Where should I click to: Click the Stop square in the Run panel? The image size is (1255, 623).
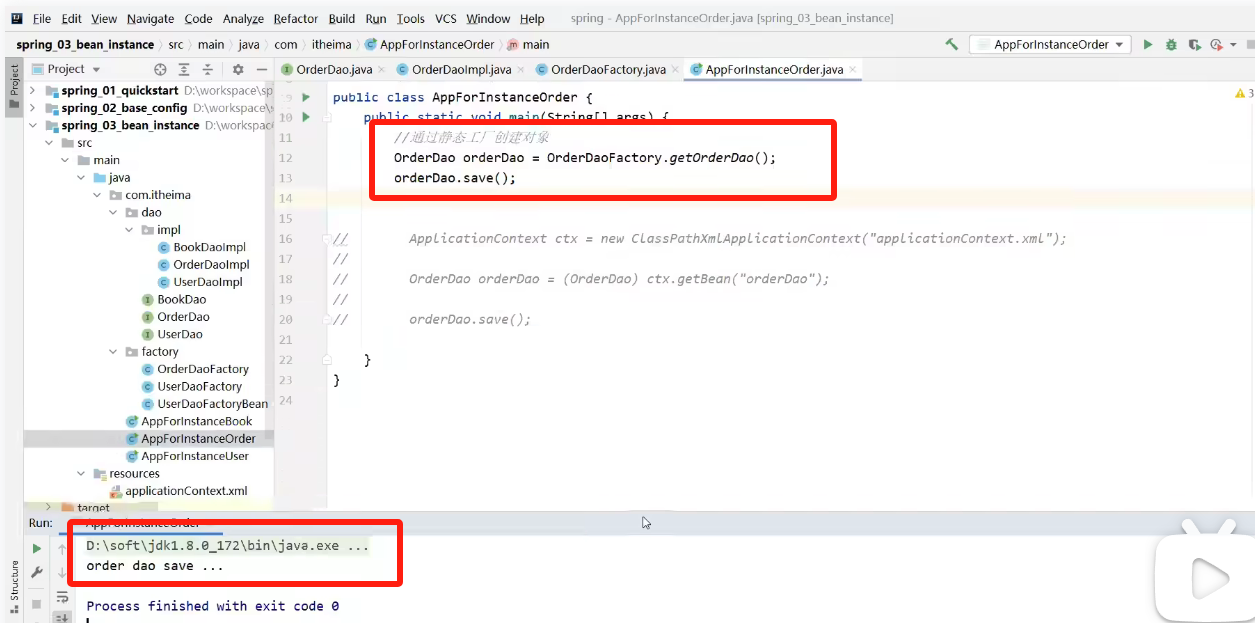click(x=37, y=604)
